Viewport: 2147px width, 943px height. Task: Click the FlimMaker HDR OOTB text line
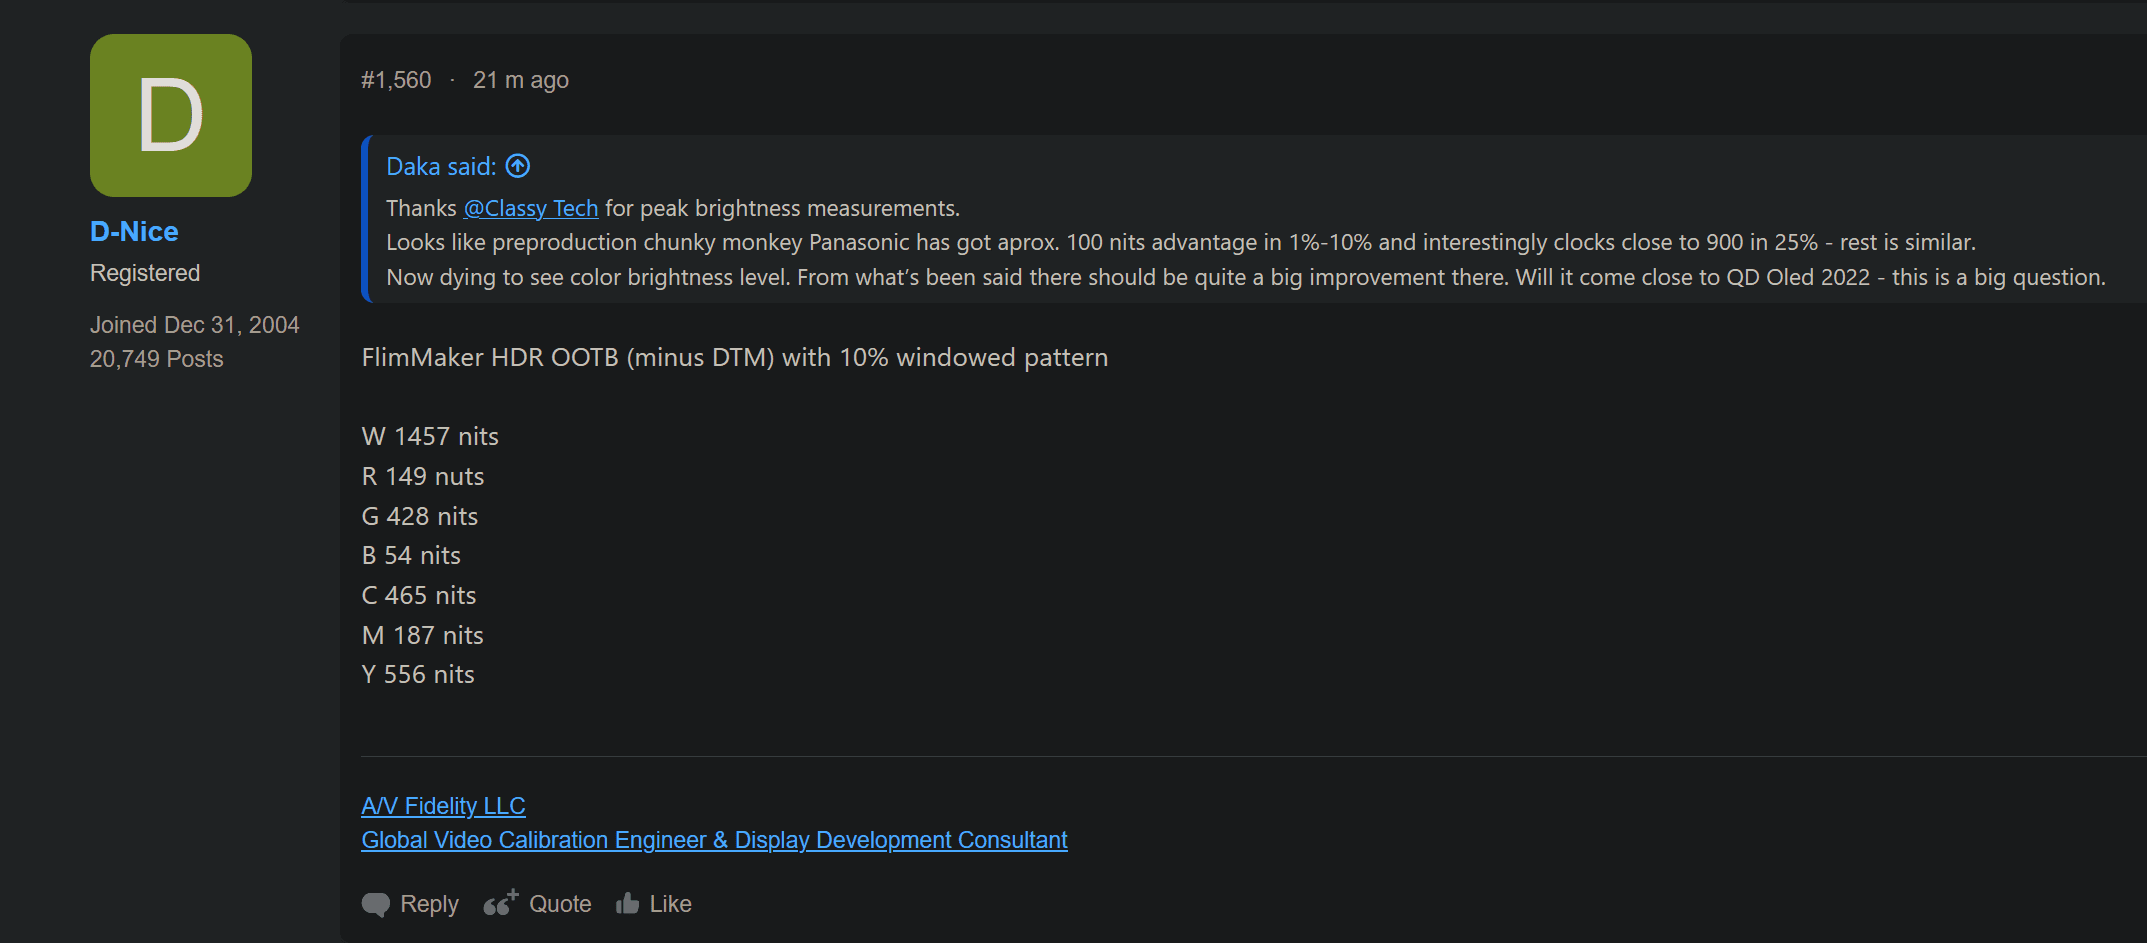coord(735,357)
